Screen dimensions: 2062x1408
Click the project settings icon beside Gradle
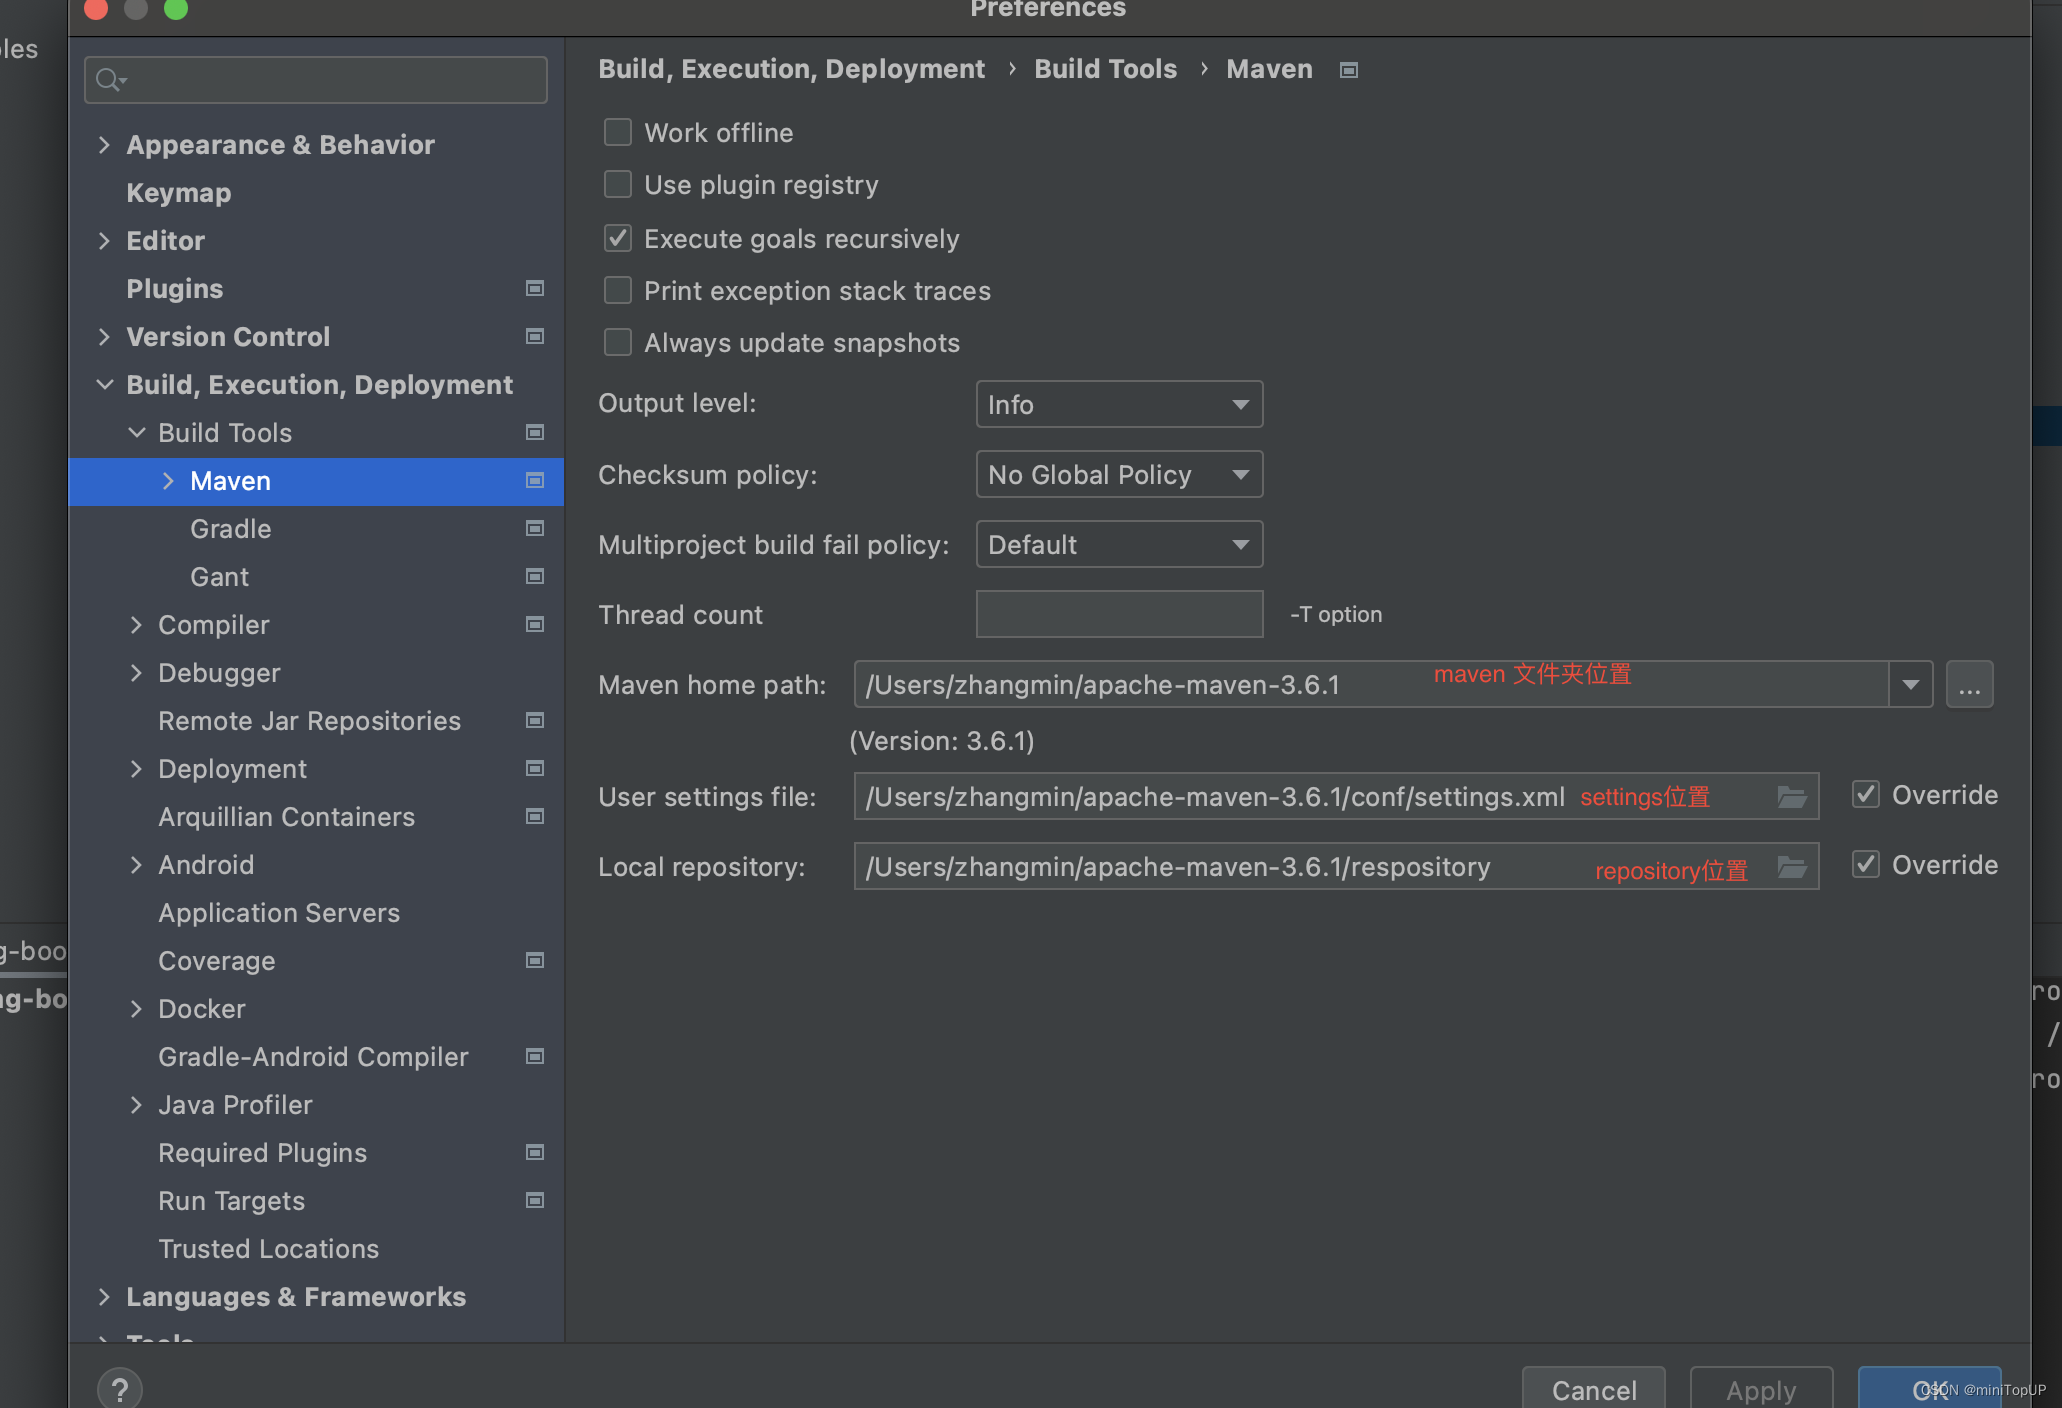(x=535, y=528)
